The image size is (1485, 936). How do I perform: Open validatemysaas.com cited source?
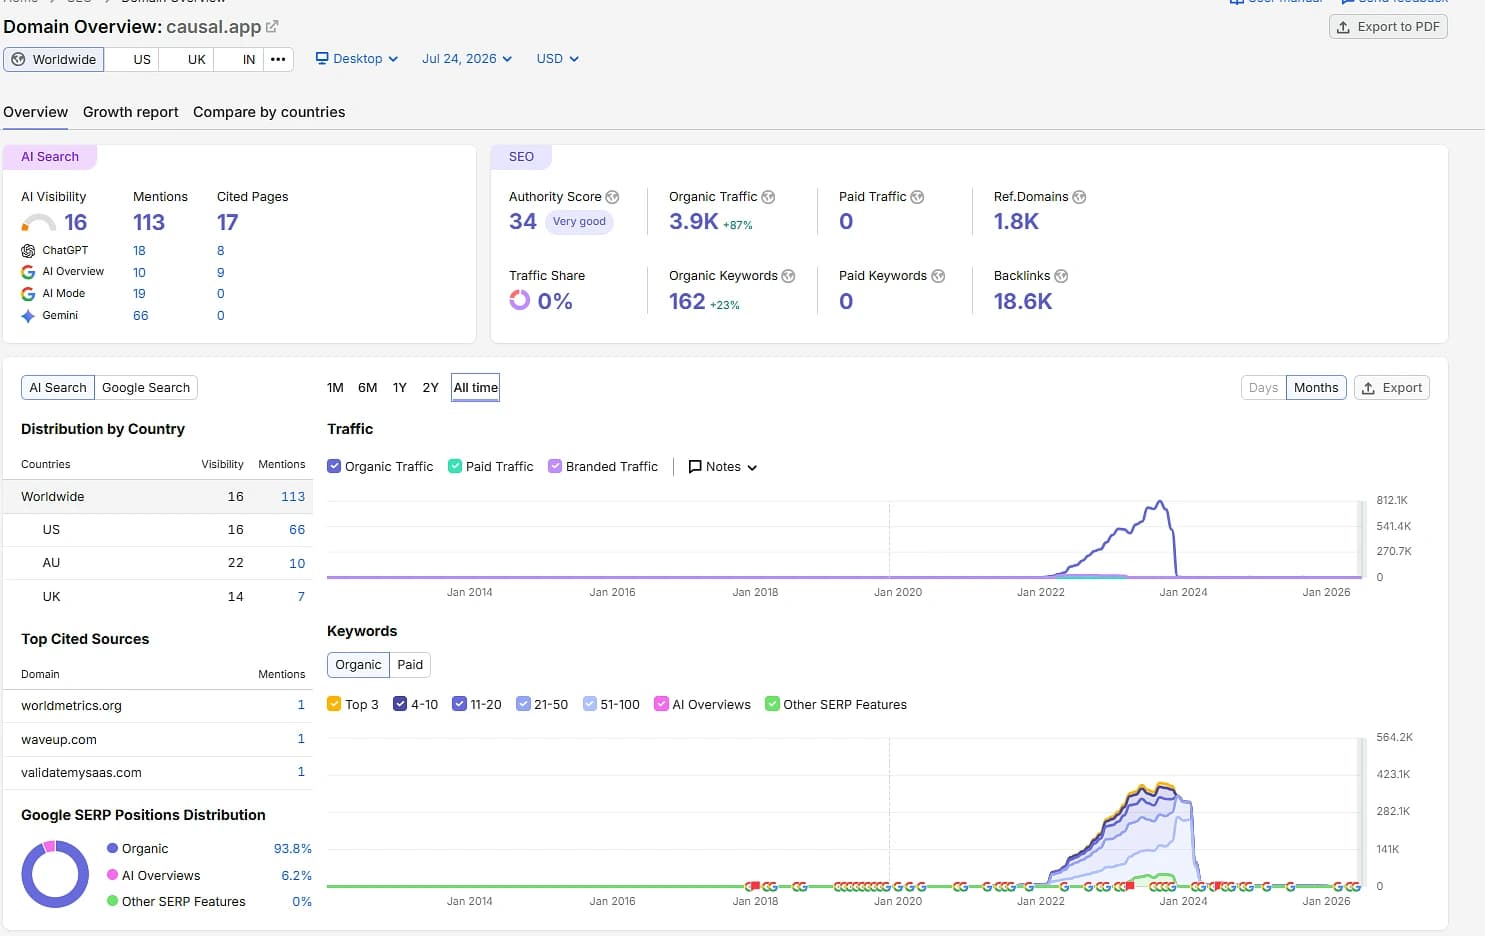pyautogui.click(x=81, y=773)
